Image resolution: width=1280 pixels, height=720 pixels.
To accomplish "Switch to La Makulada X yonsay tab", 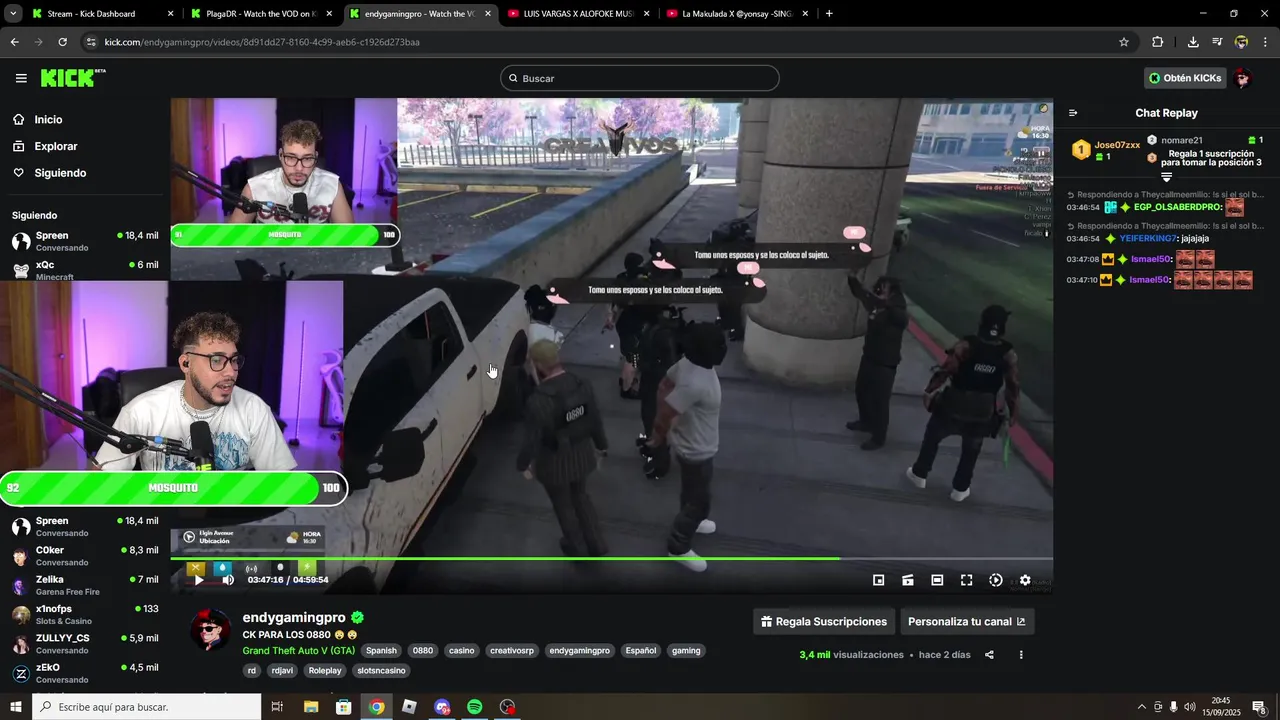I will [x=738, y=14].
